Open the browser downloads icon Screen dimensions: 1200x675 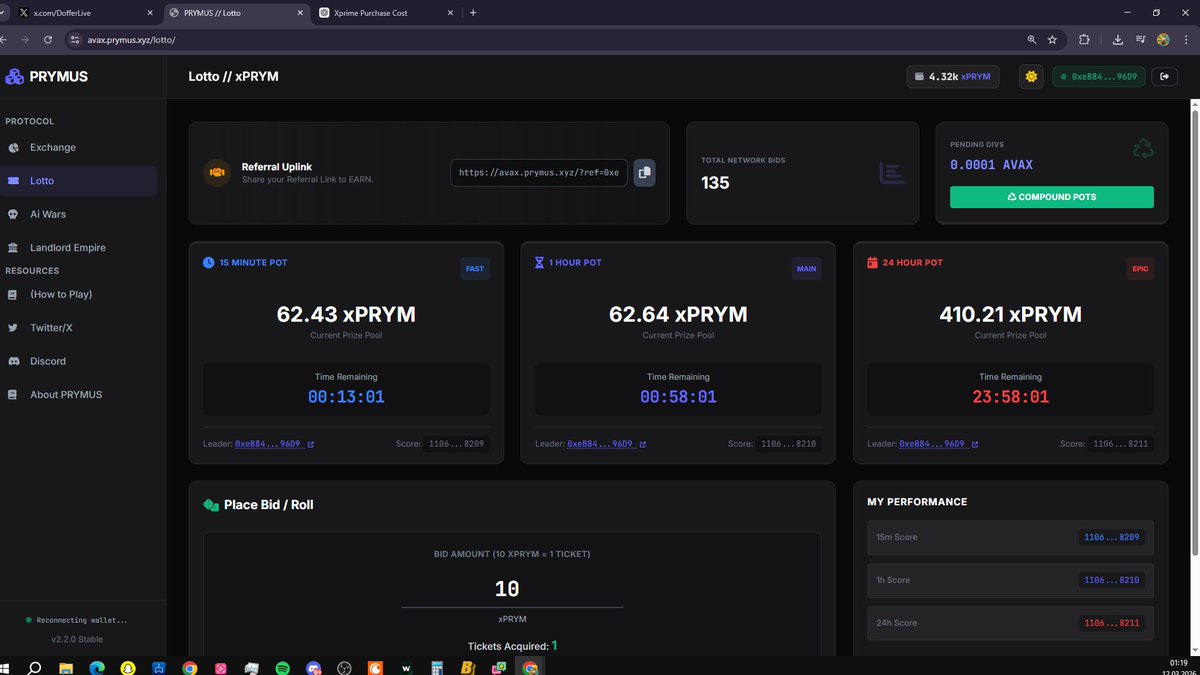[1118, 39]
